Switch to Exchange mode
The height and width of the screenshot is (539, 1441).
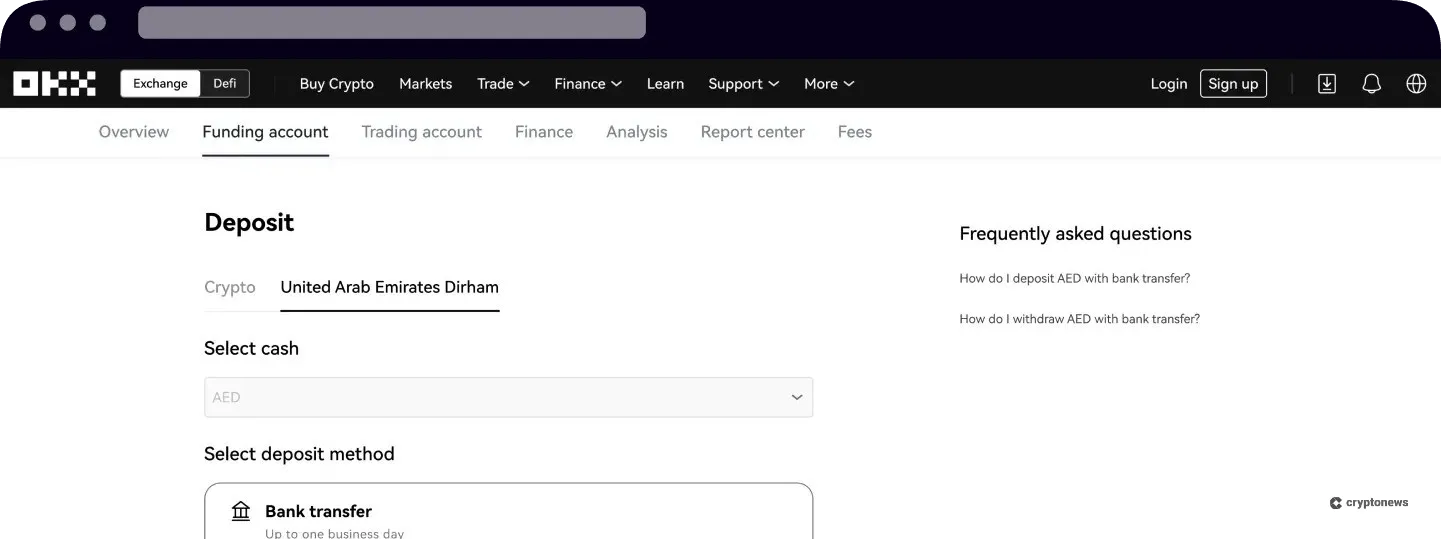click(160, 84)
